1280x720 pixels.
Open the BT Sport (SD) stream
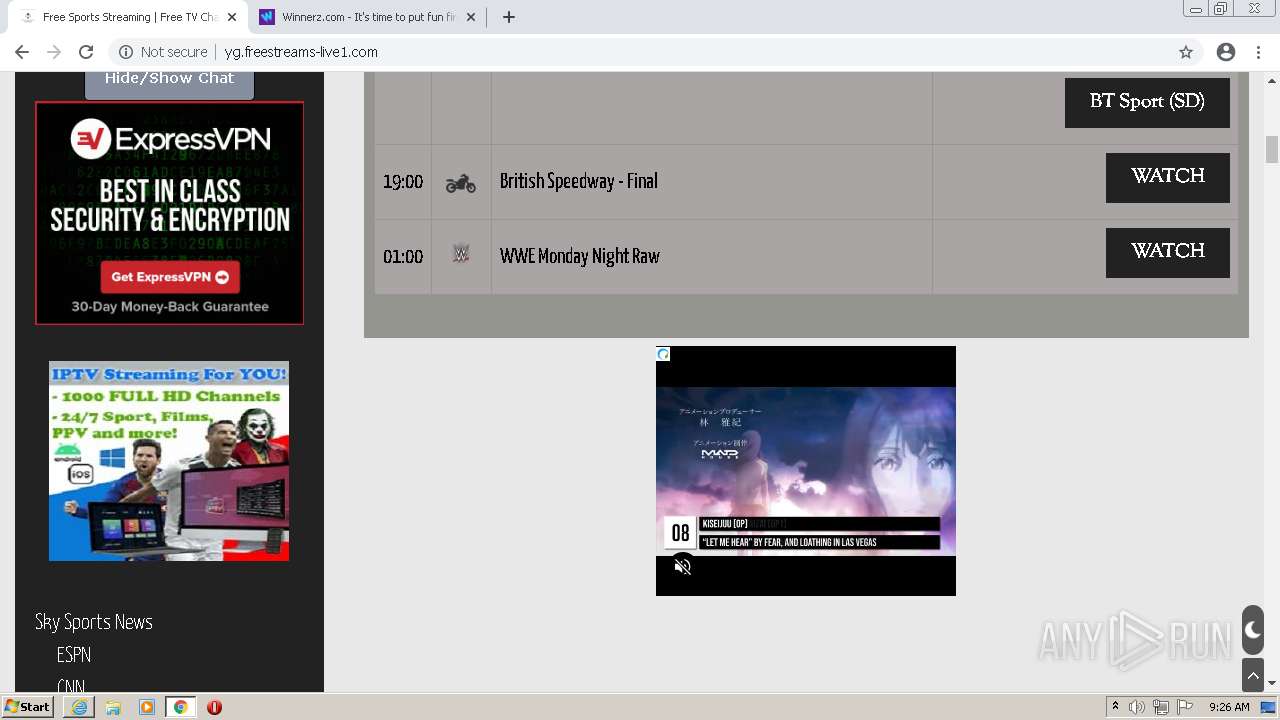click(1147, 102)
